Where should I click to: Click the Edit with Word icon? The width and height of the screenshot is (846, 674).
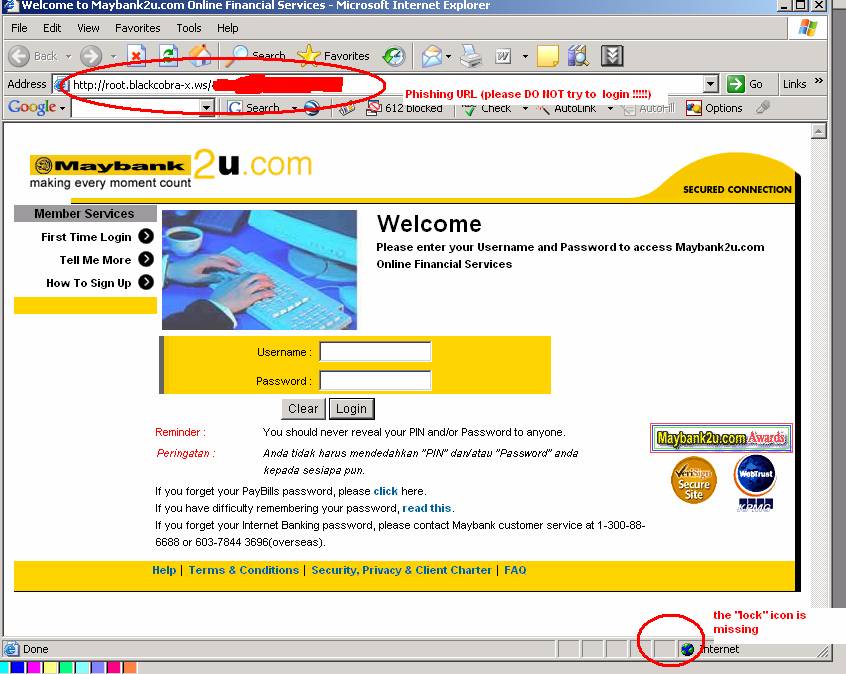(x=503, y=56)
